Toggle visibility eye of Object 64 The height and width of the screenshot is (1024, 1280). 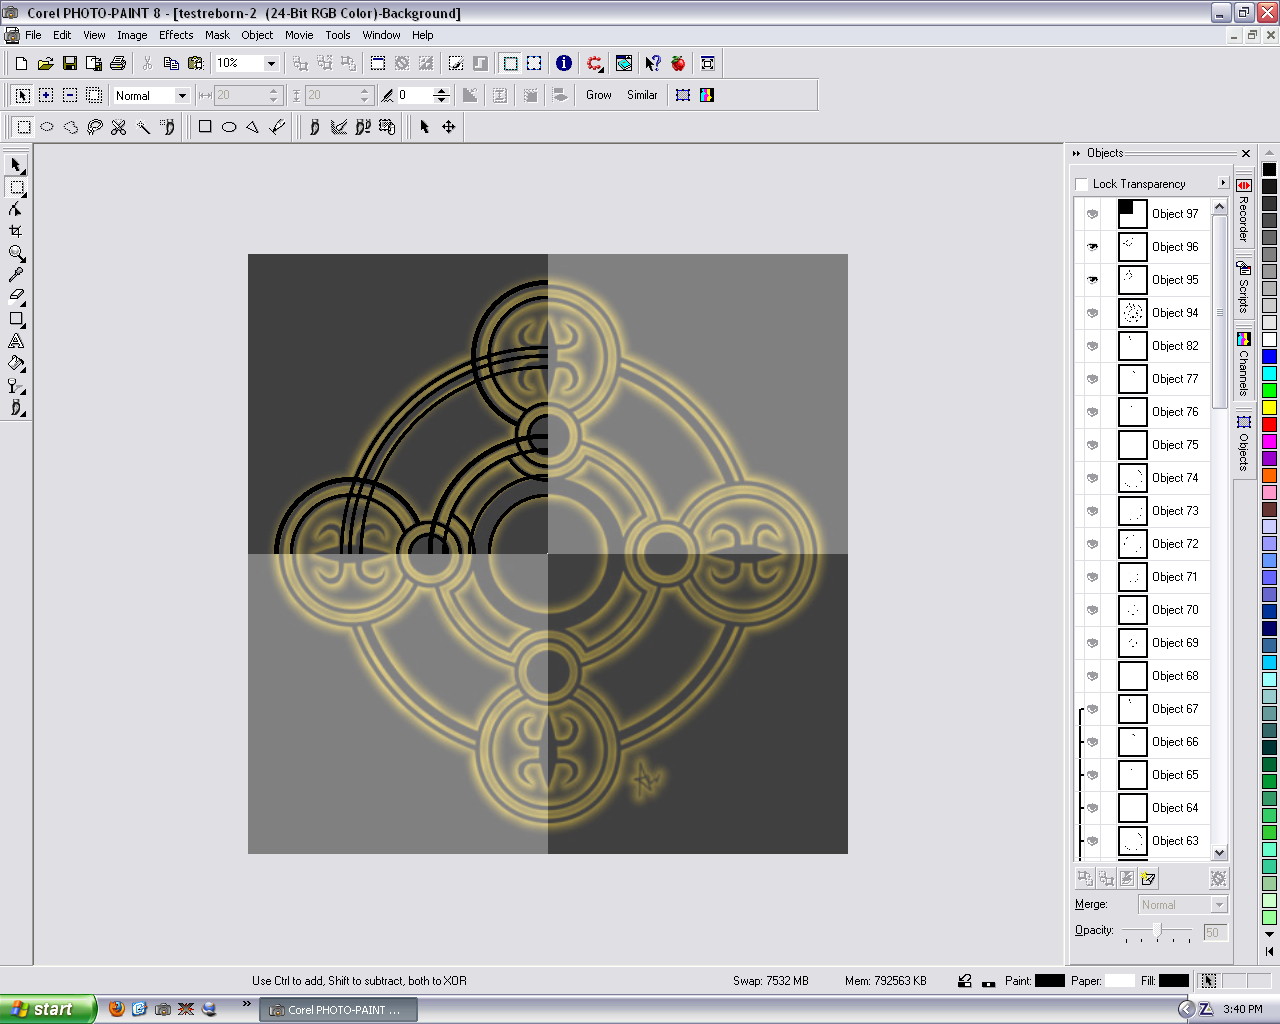coord(1092,808)
